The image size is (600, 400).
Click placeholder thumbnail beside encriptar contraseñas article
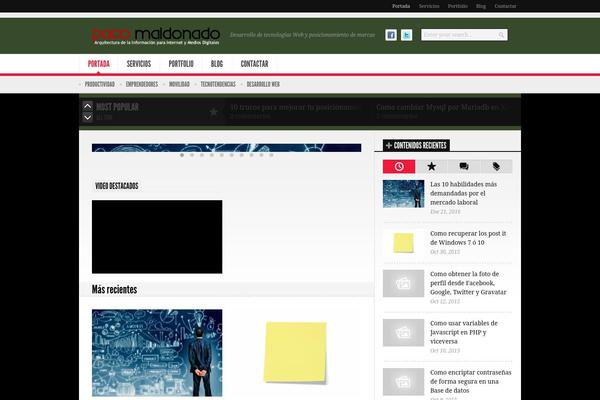coord(403,382)
